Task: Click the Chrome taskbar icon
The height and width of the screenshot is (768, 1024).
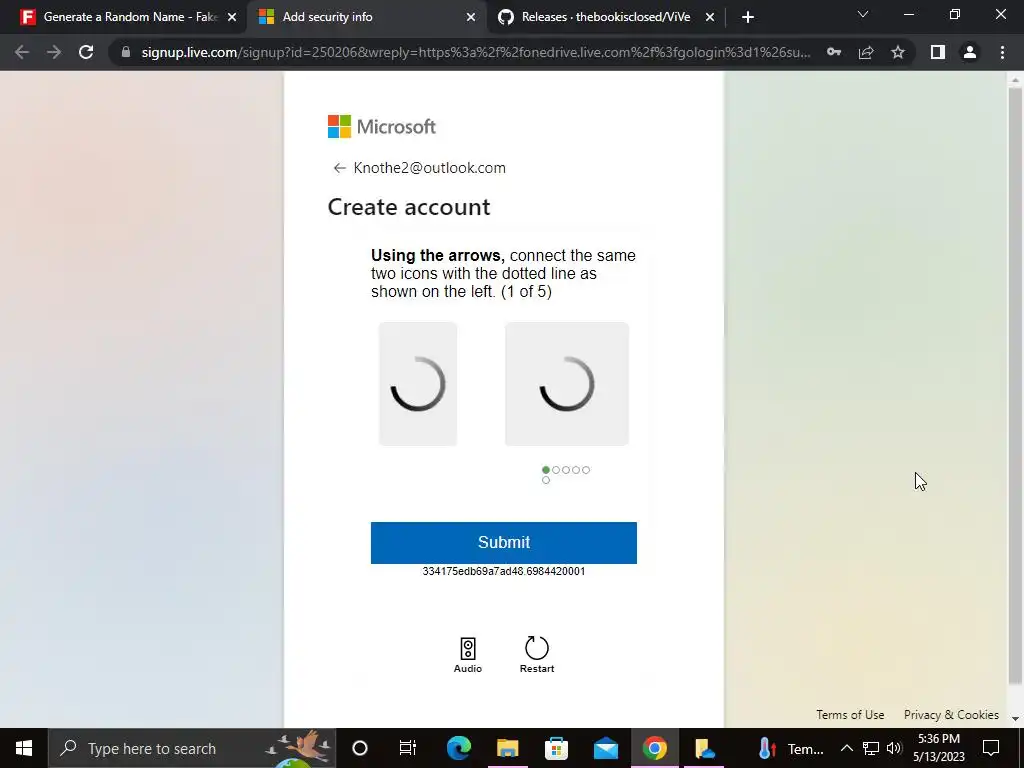Action: 654,748
